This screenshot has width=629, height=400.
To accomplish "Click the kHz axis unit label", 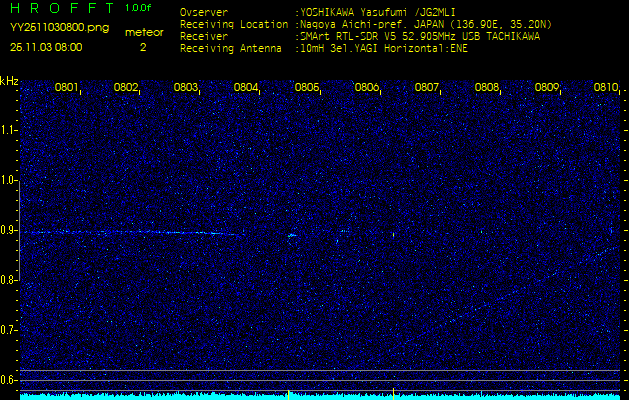I will pyautogui.click(x=9, y=80).
